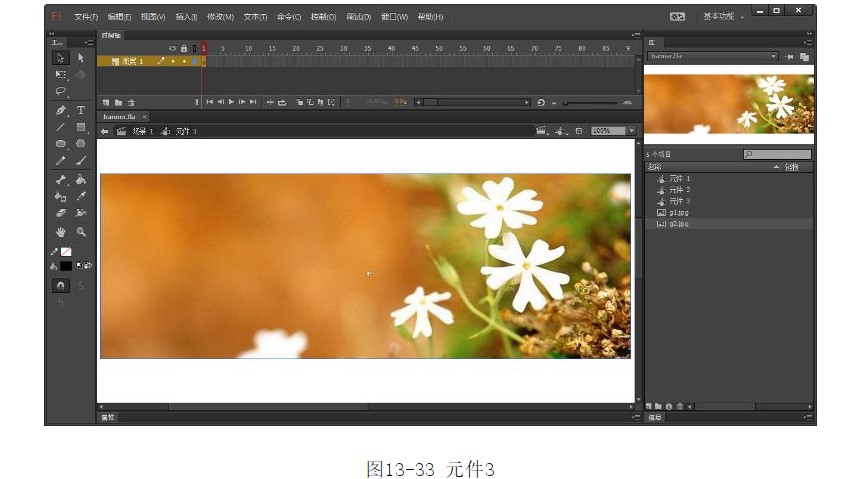The image size is (858, 479).
Task: Select the Text tool in the toolbox
Action: (x=81, y=110)
